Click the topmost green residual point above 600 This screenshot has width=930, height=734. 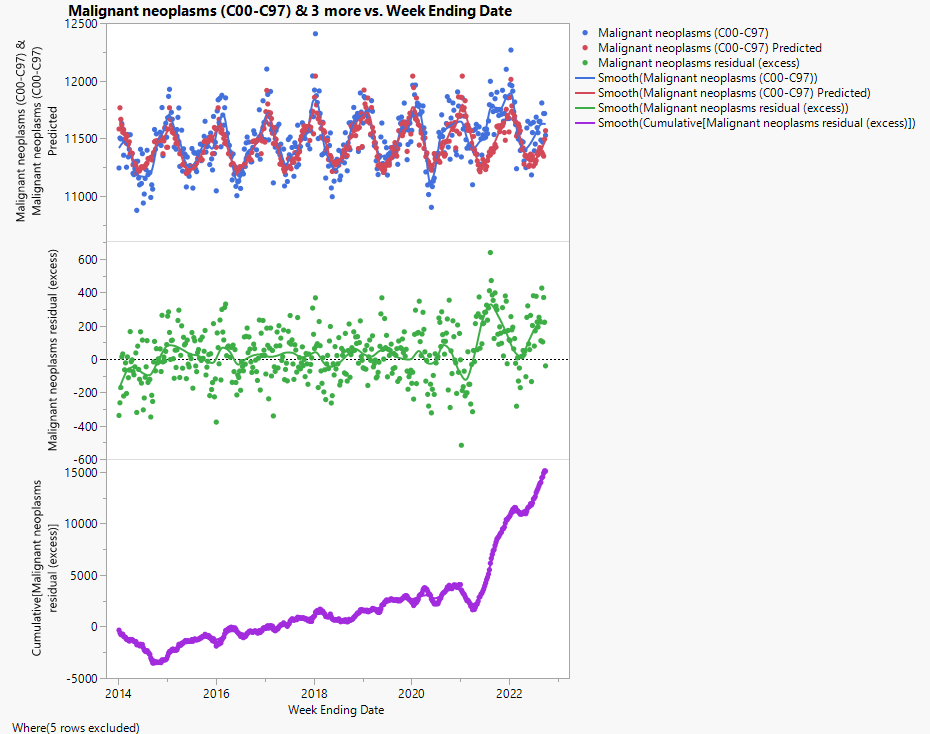[x=491, y=253]
